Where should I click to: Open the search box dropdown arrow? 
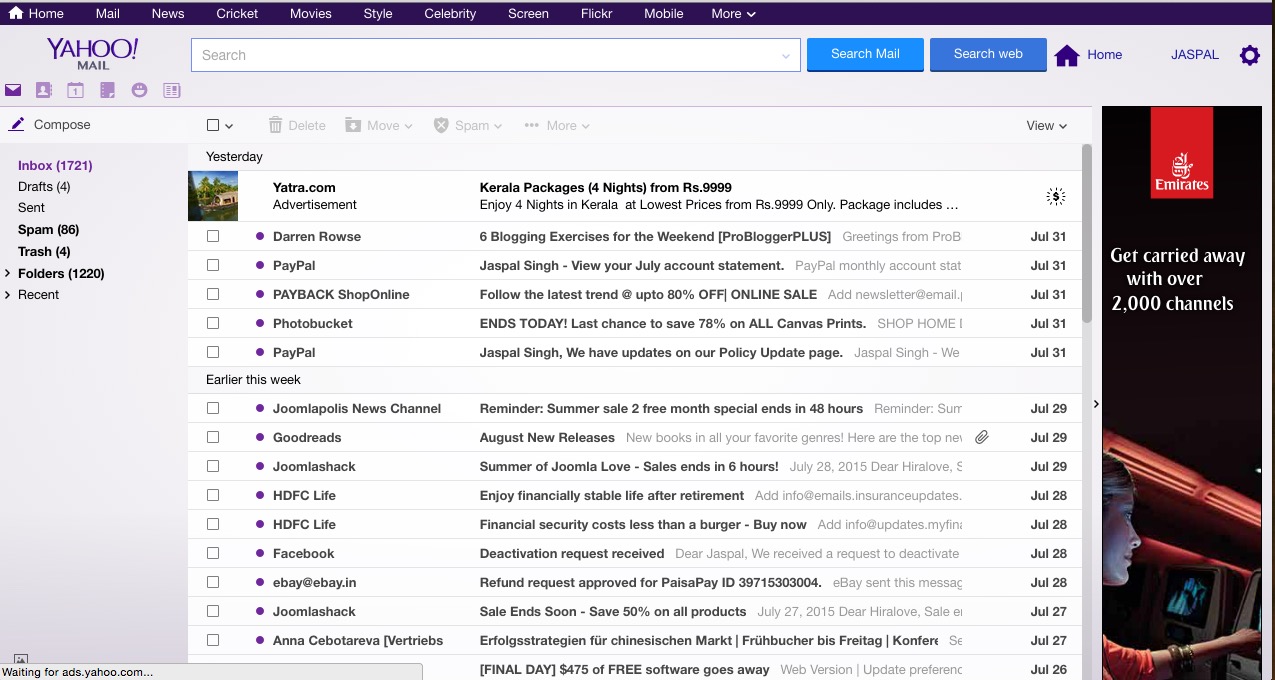click(786, 56)
